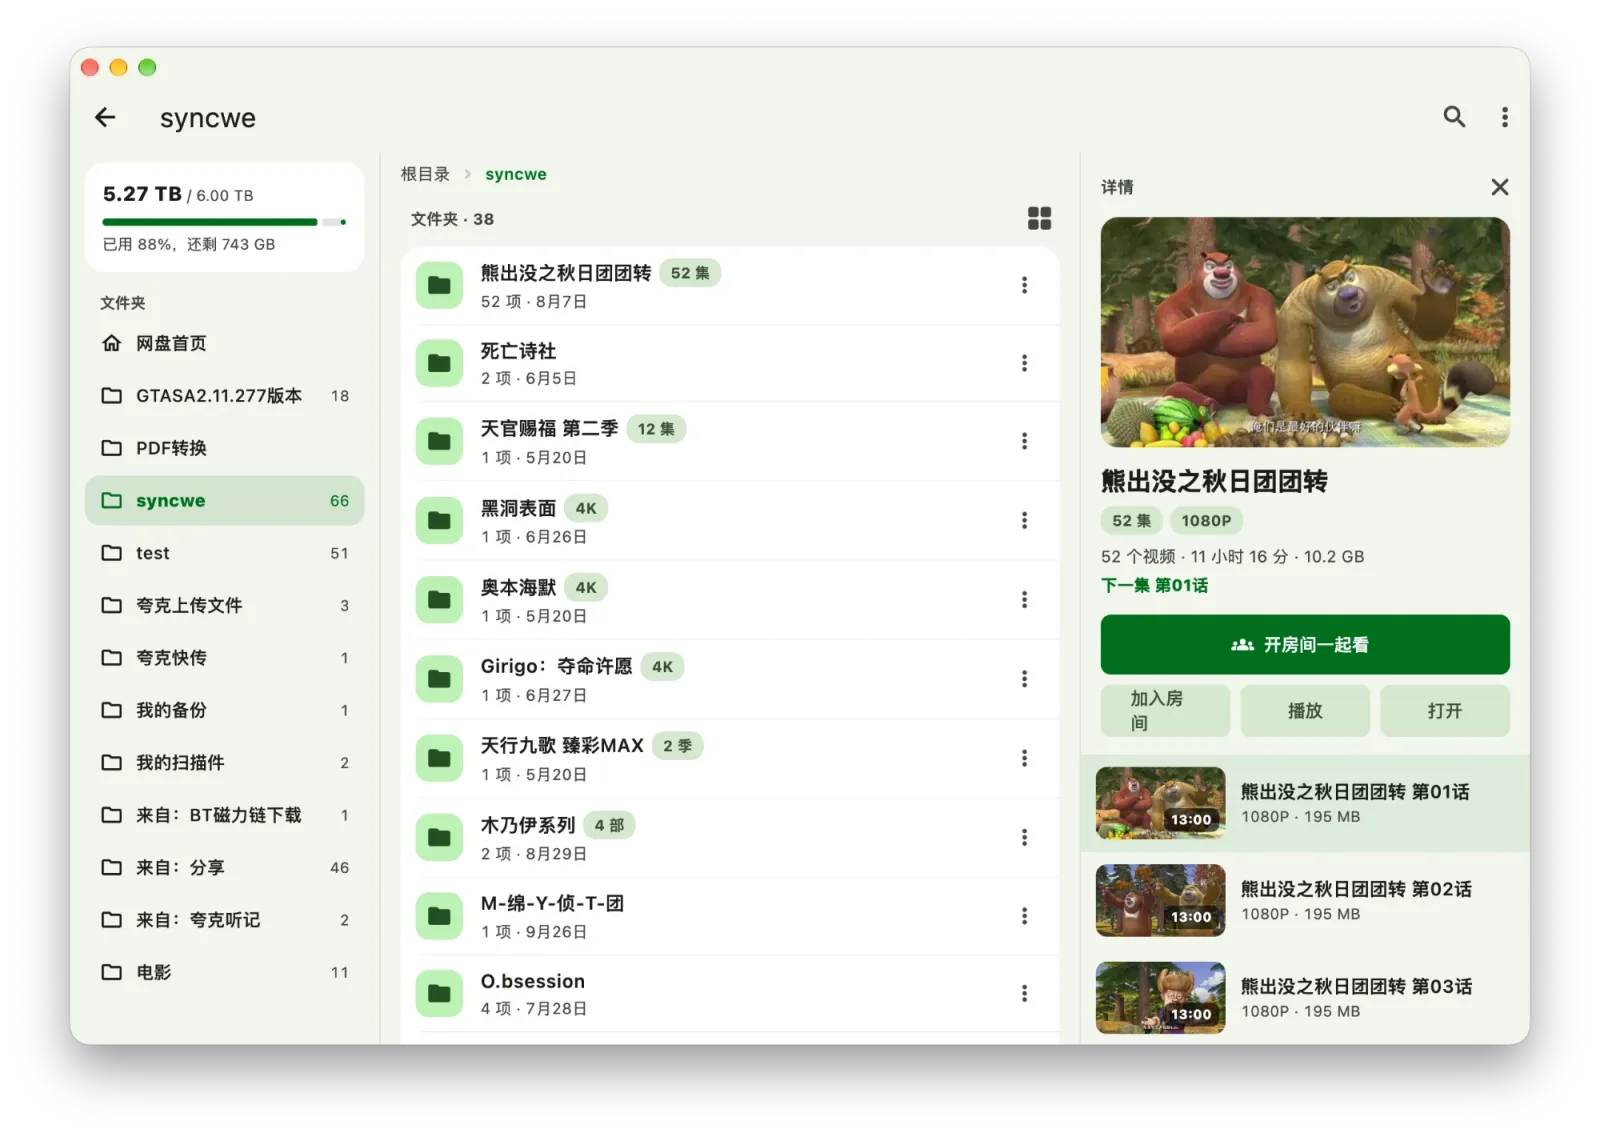Open 天官赐福 第二季 folder row
Image resolution: width=1600 pixels, height=1137 pixels.
click(730, 441)
